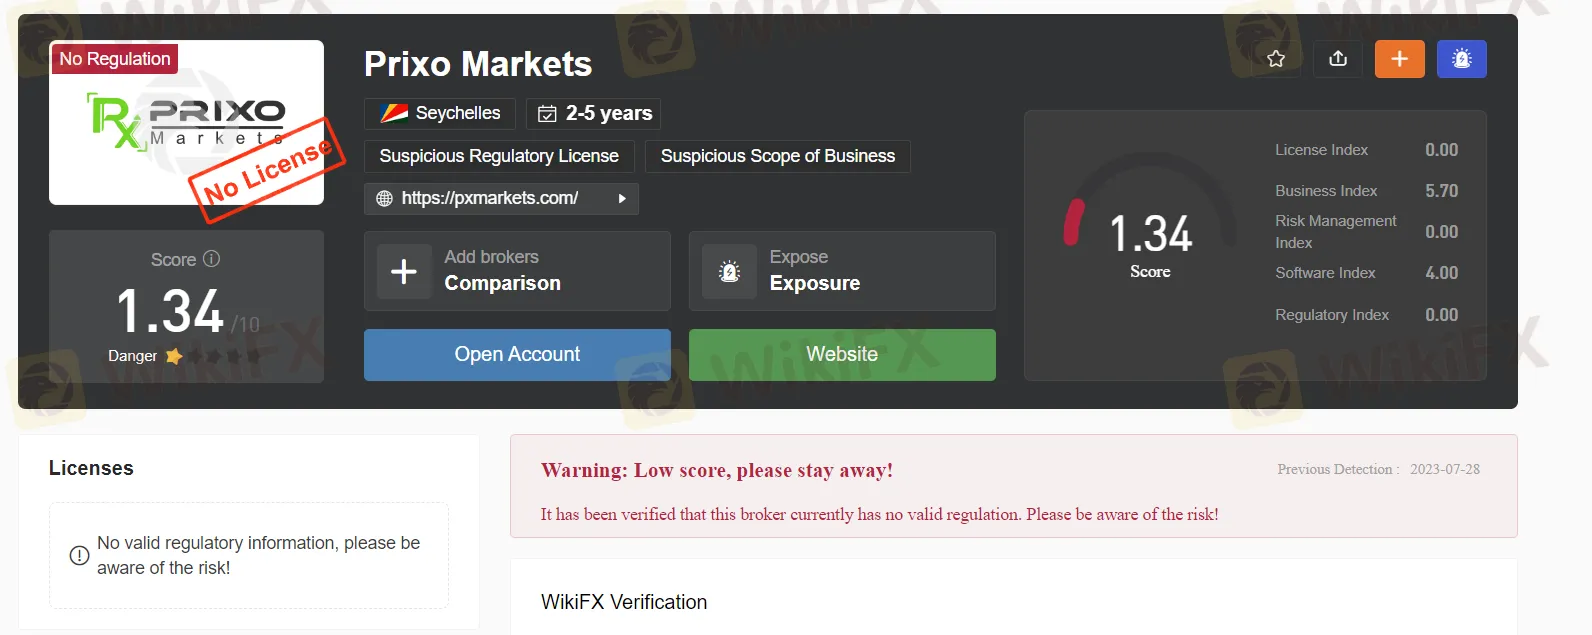The height and width of the screenshot is (635, 1592).
Task: Click the green Website button
Action: 842,355
